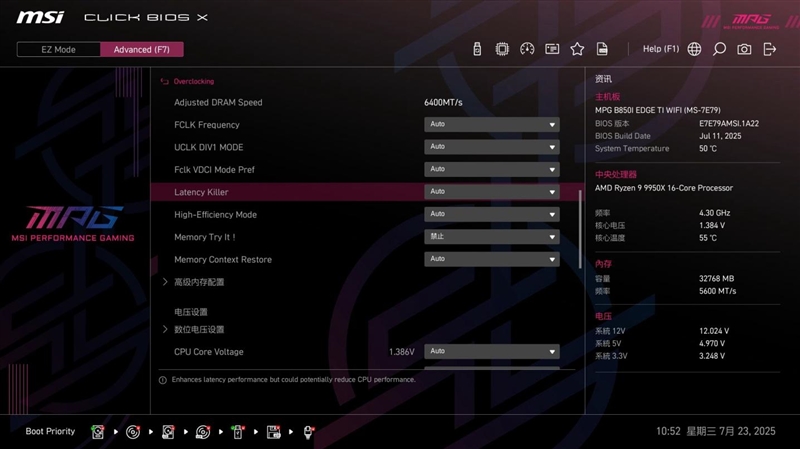This screenshot has height=449, width=800.
Task: Open the M-Flash USB stick icon
Action: pos(477,49)
